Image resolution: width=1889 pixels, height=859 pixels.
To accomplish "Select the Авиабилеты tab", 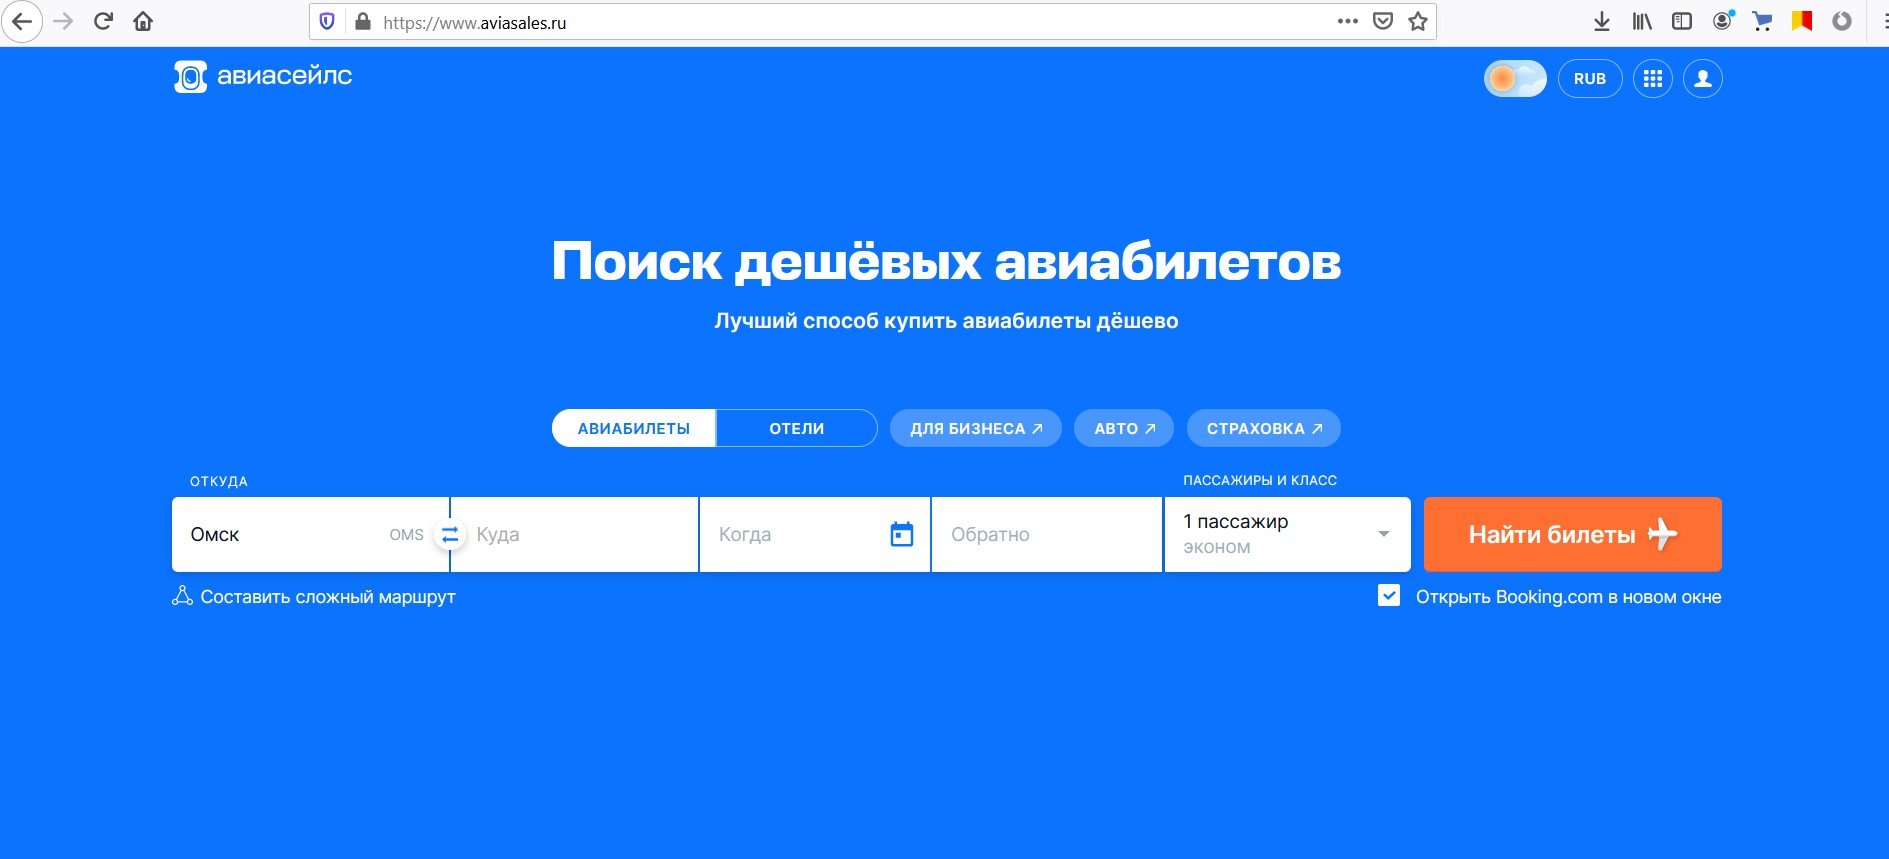I will point(634,428).
